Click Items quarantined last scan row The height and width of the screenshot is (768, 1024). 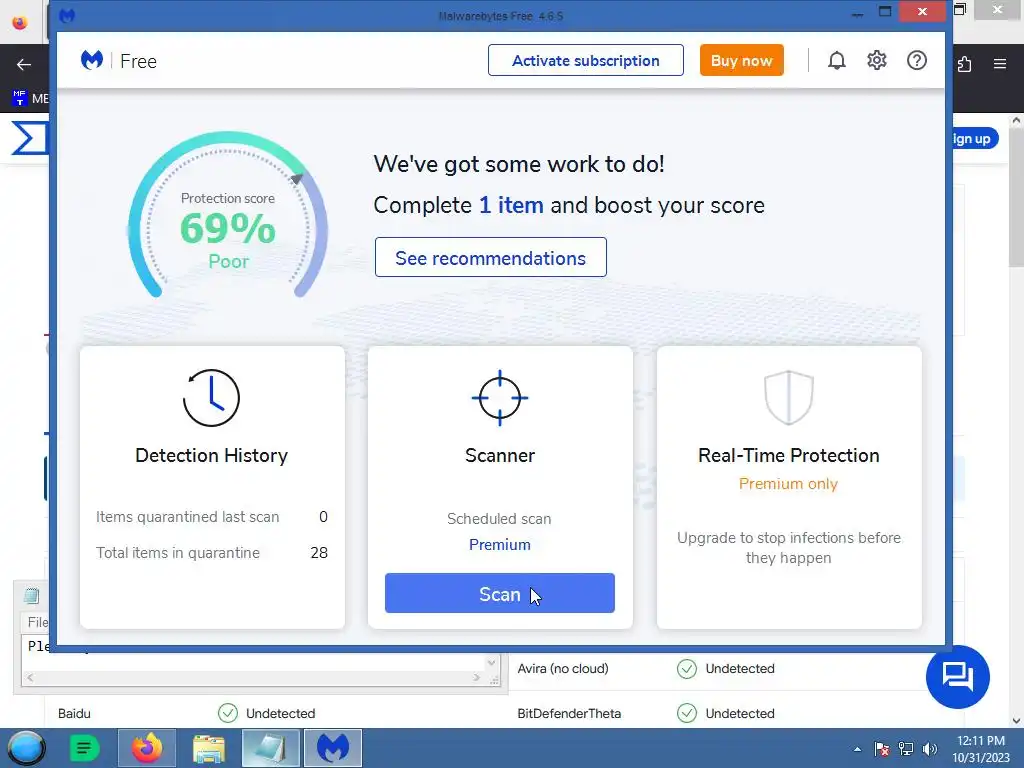click(x=212, y=517)
